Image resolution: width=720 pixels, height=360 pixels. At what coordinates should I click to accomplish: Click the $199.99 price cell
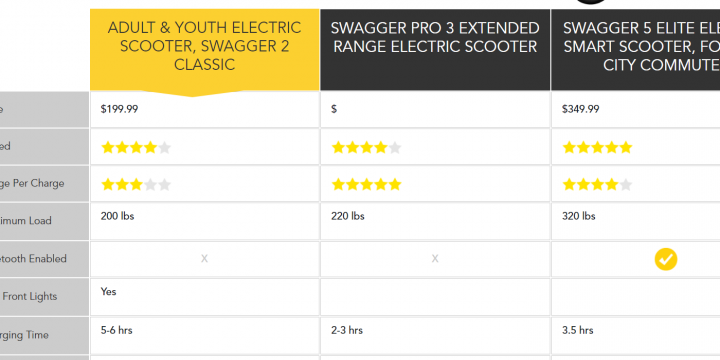click(205, 109)
